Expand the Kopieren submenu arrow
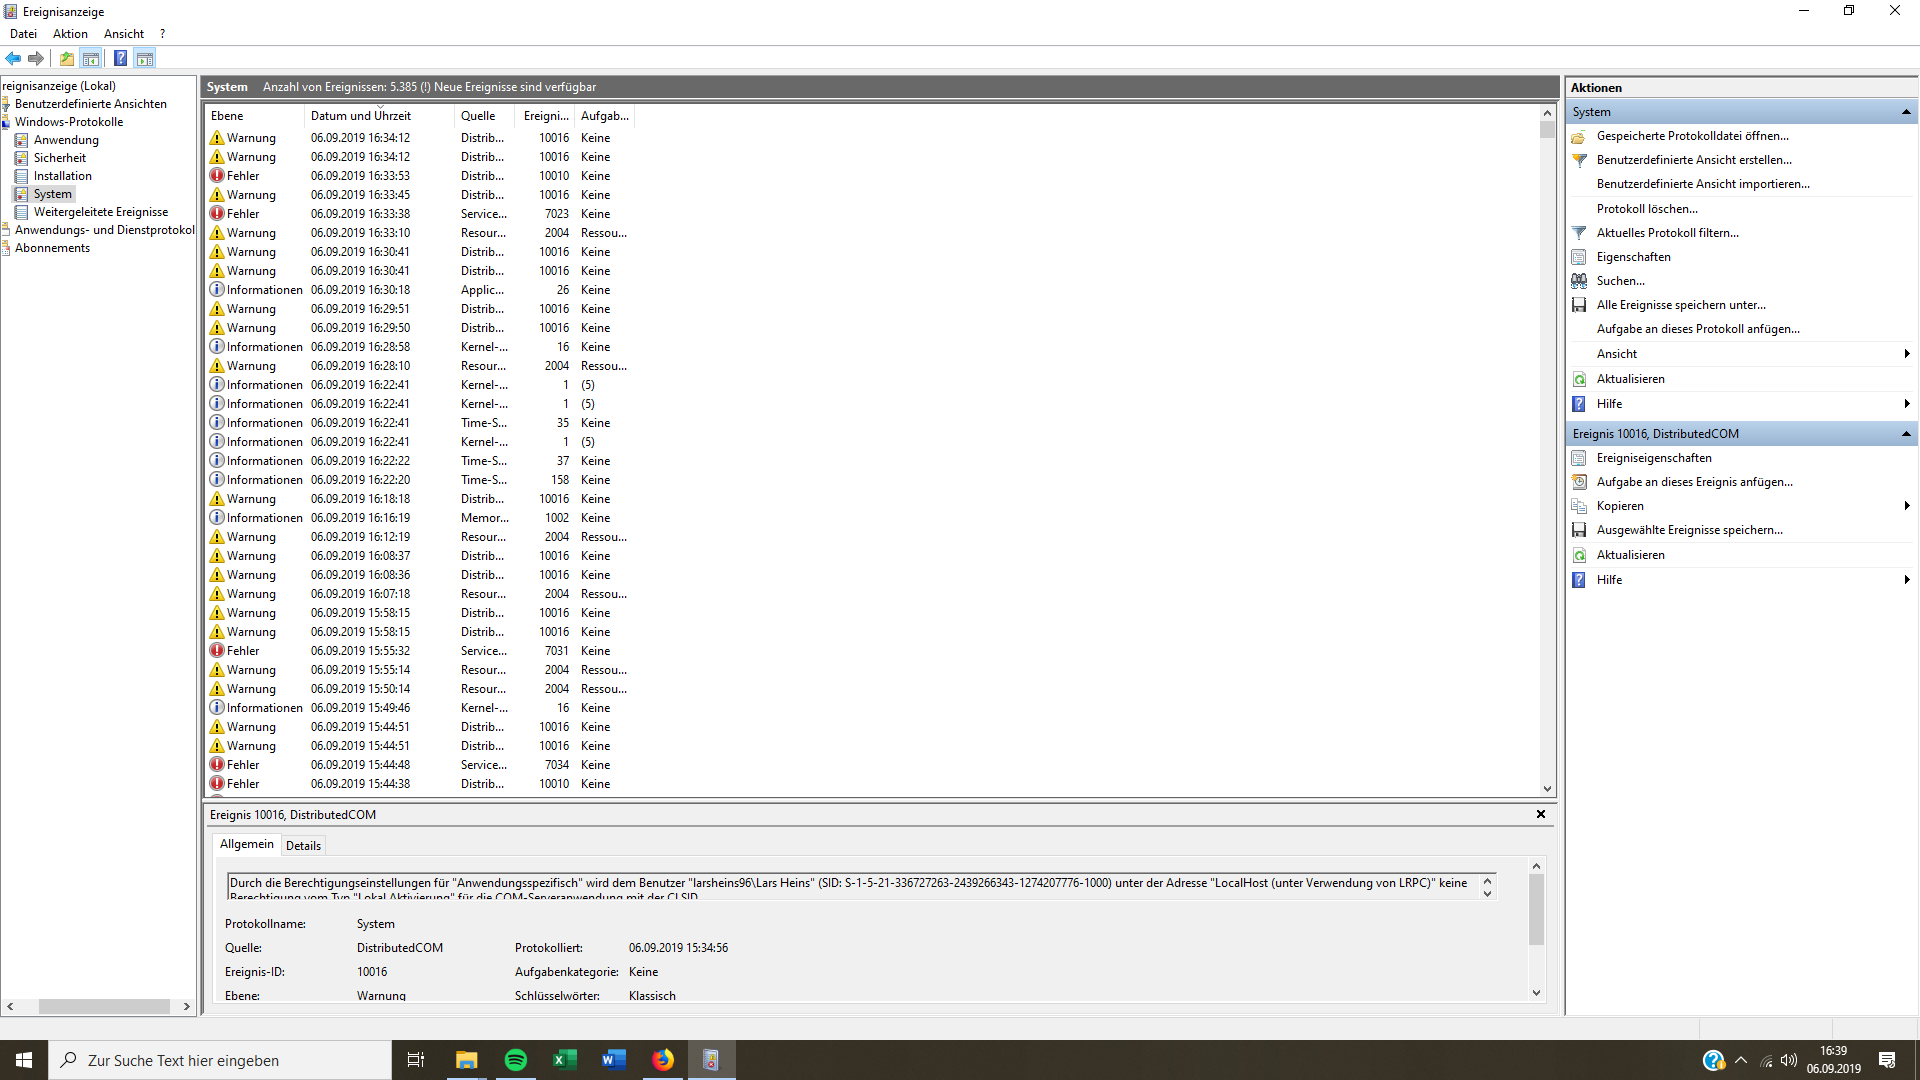This screenshot has width=1920, height=1080. click(1907, 506)
